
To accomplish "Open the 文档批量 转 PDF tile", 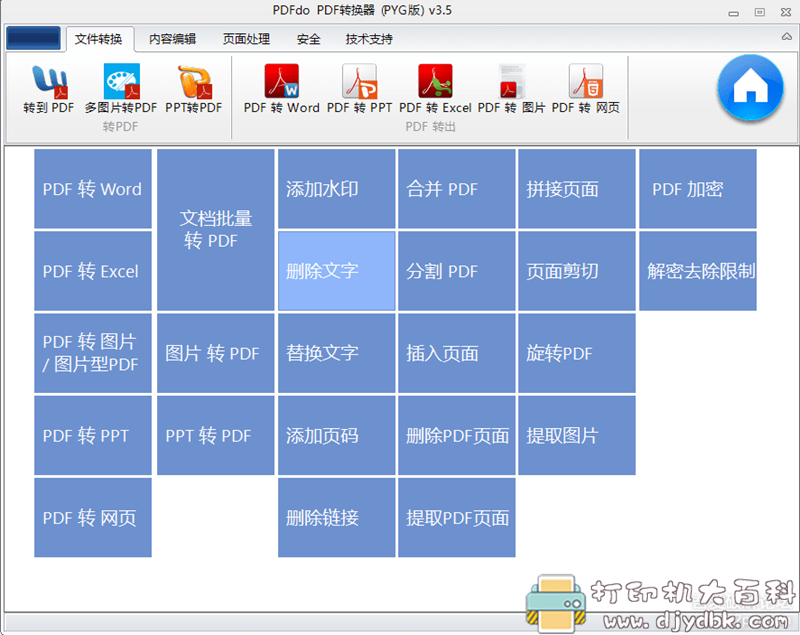I will pyautogui.click(x=216, y=230).
